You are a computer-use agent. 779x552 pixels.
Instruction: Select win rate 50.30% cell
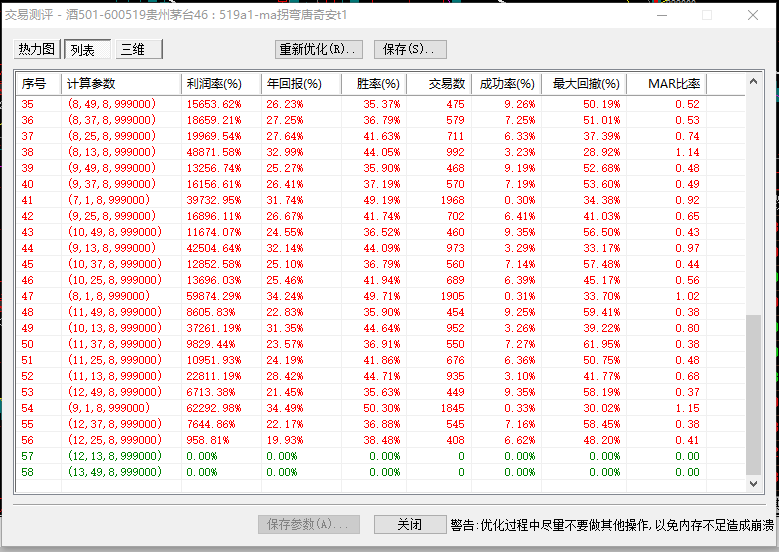pyautogui.click(x=382, y=407)
